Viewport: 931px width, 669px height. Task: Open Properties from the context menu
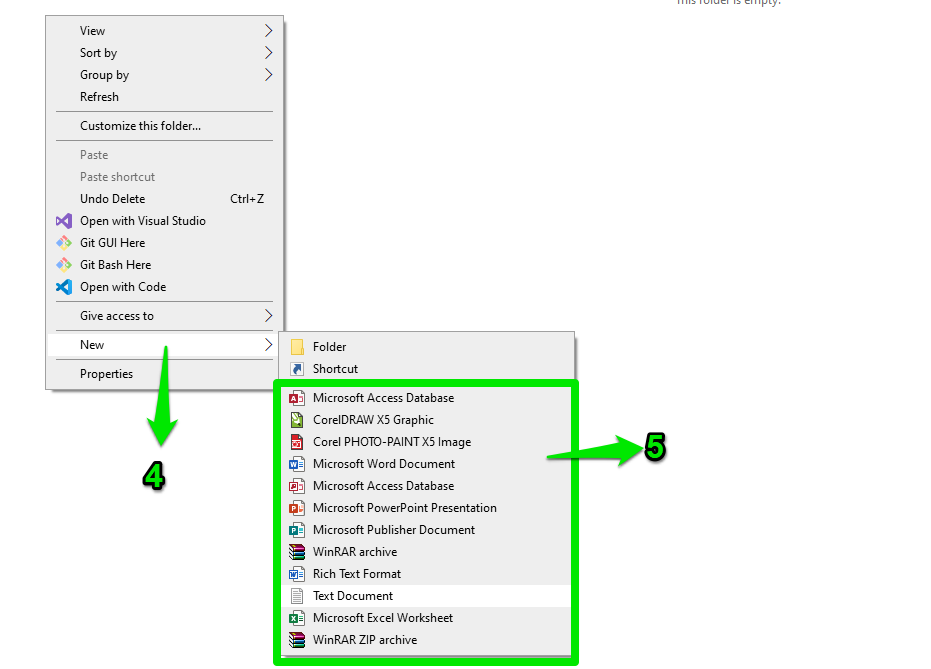pos(164,374)
